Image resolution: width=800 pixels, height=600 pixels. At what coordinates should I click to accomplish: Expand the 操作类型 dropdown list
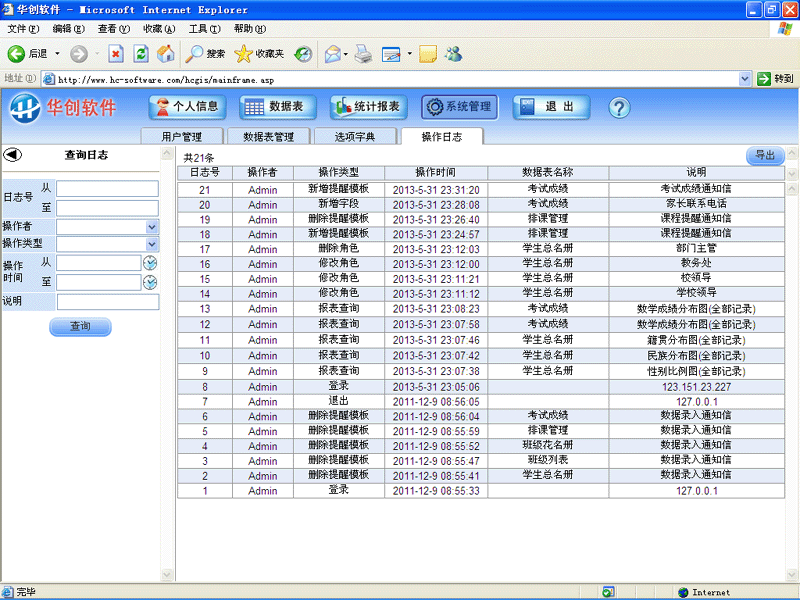click(x=152, y=244)
